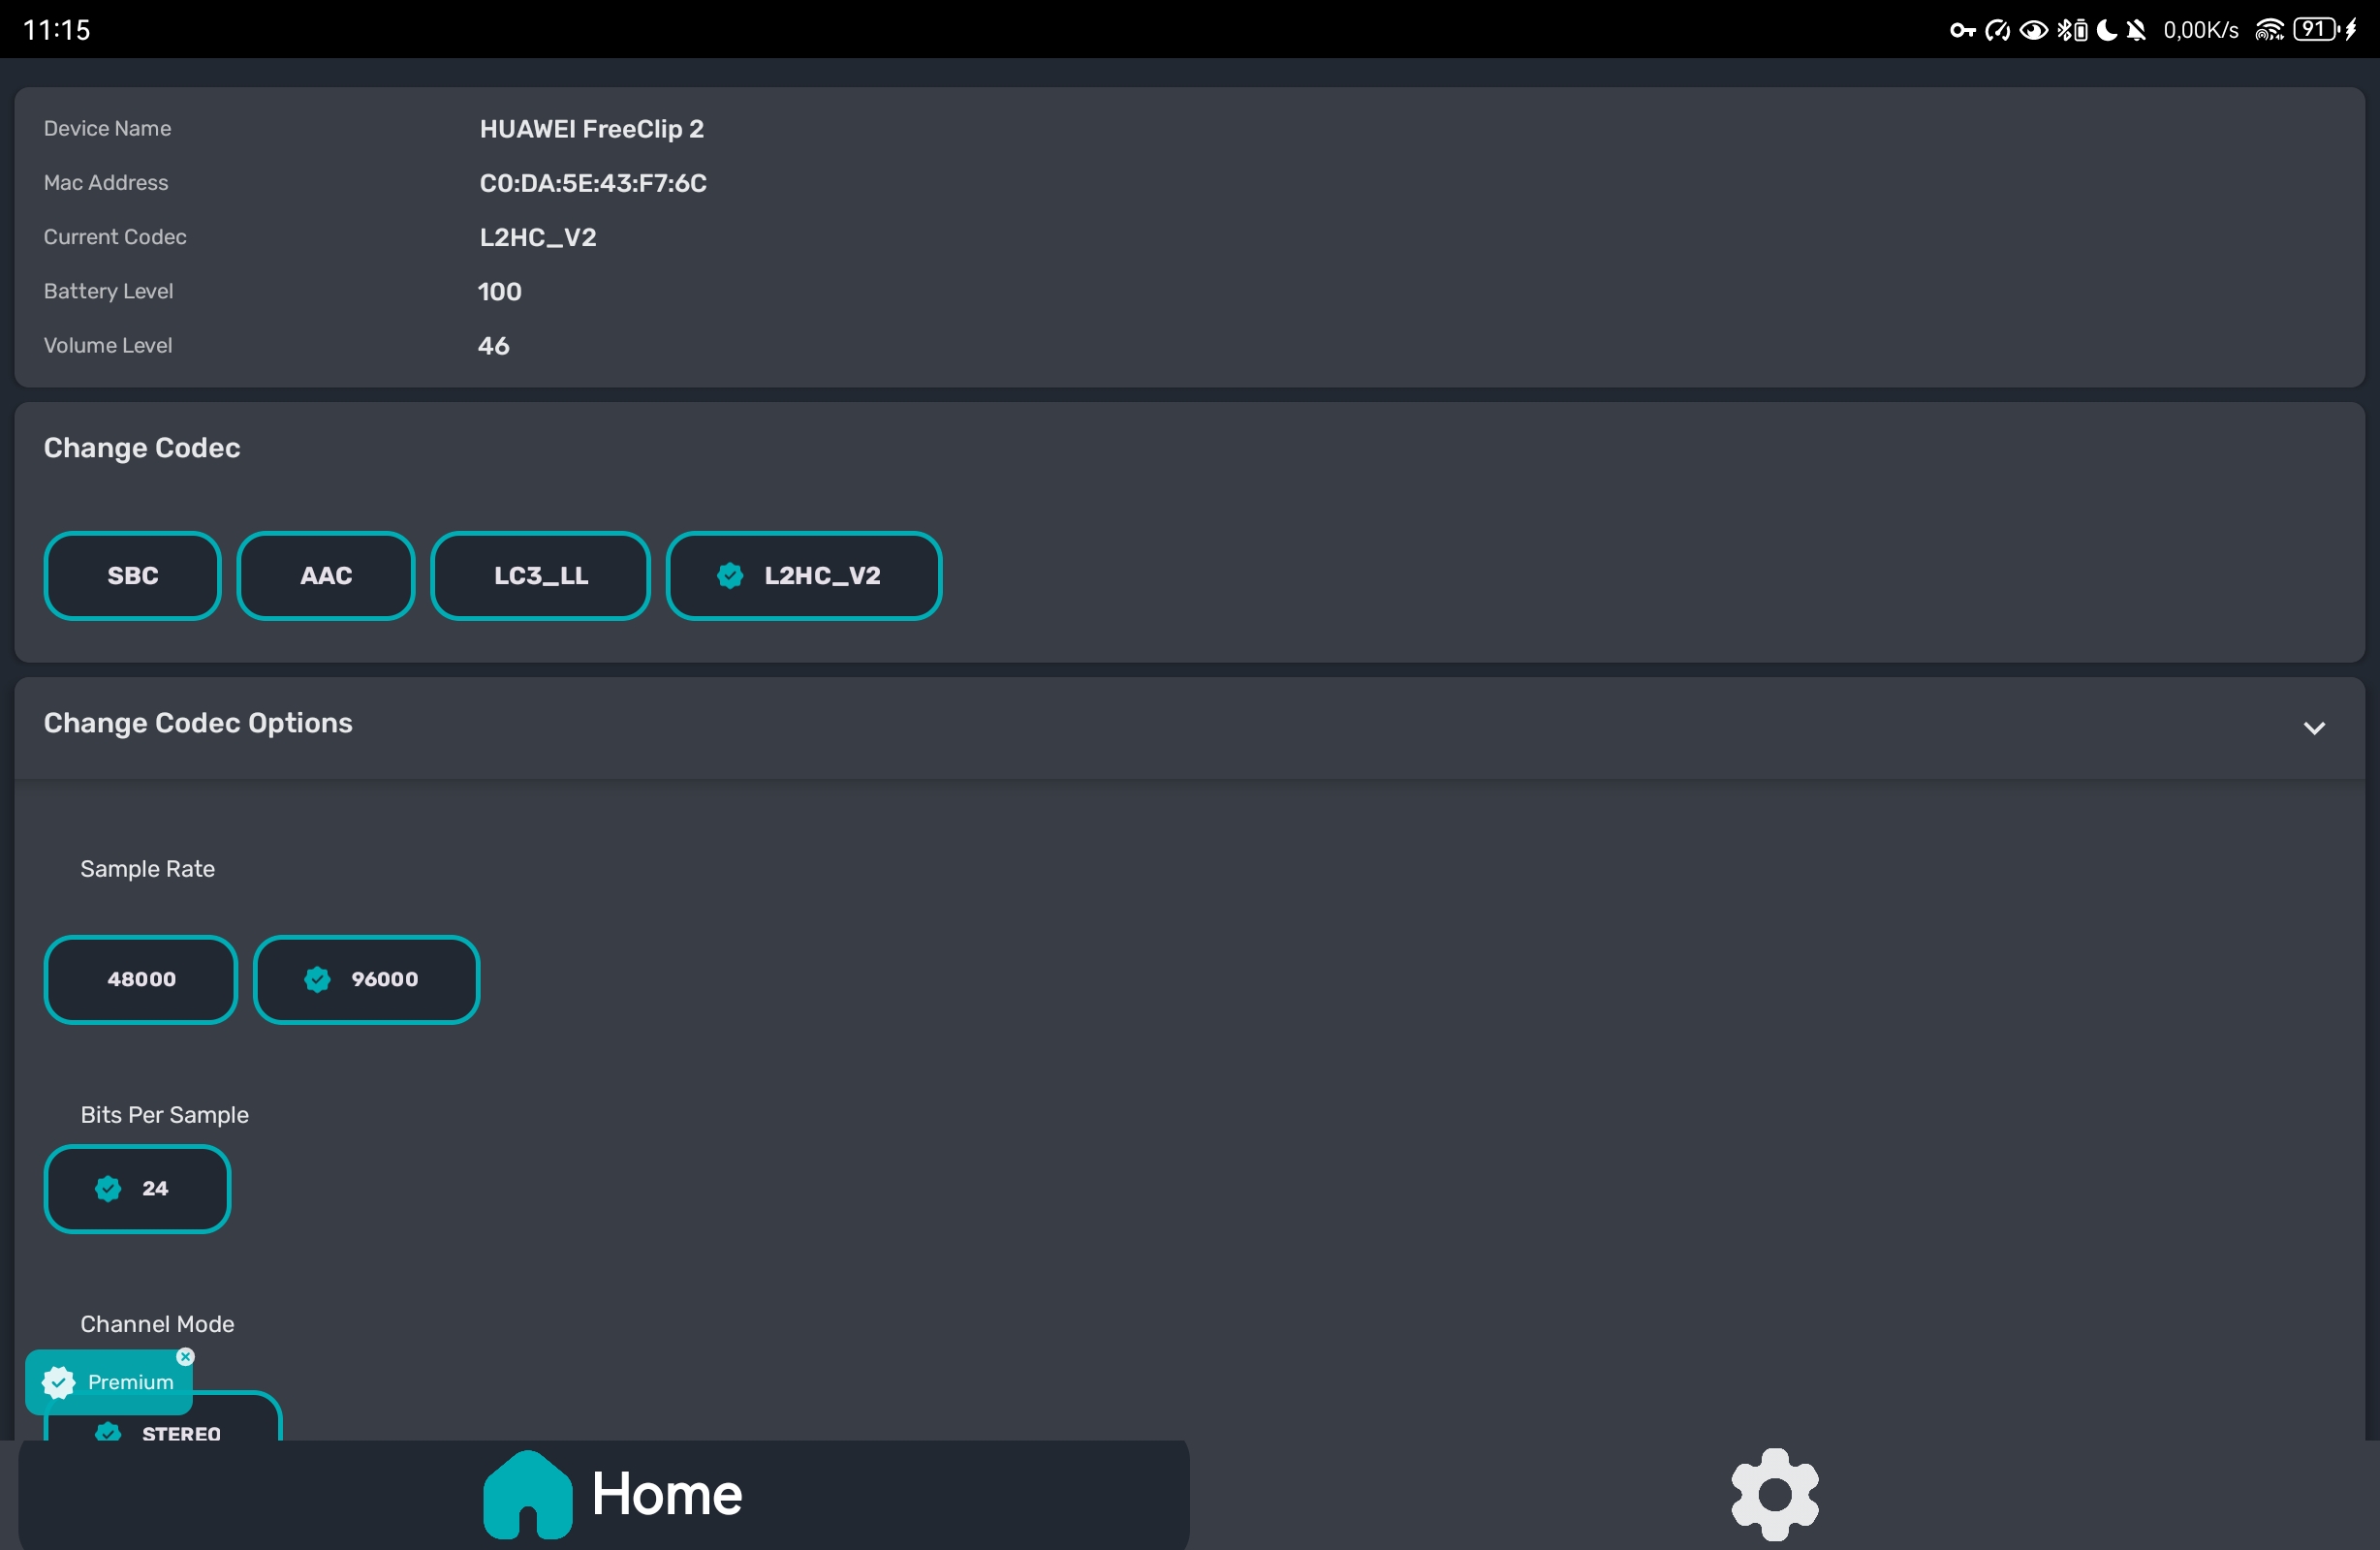This screenshot has width=2380, height=1550.
Task: Tap the Wi-Fi status bar icon
Action: pyautogui.click(x=2269, y=30)
